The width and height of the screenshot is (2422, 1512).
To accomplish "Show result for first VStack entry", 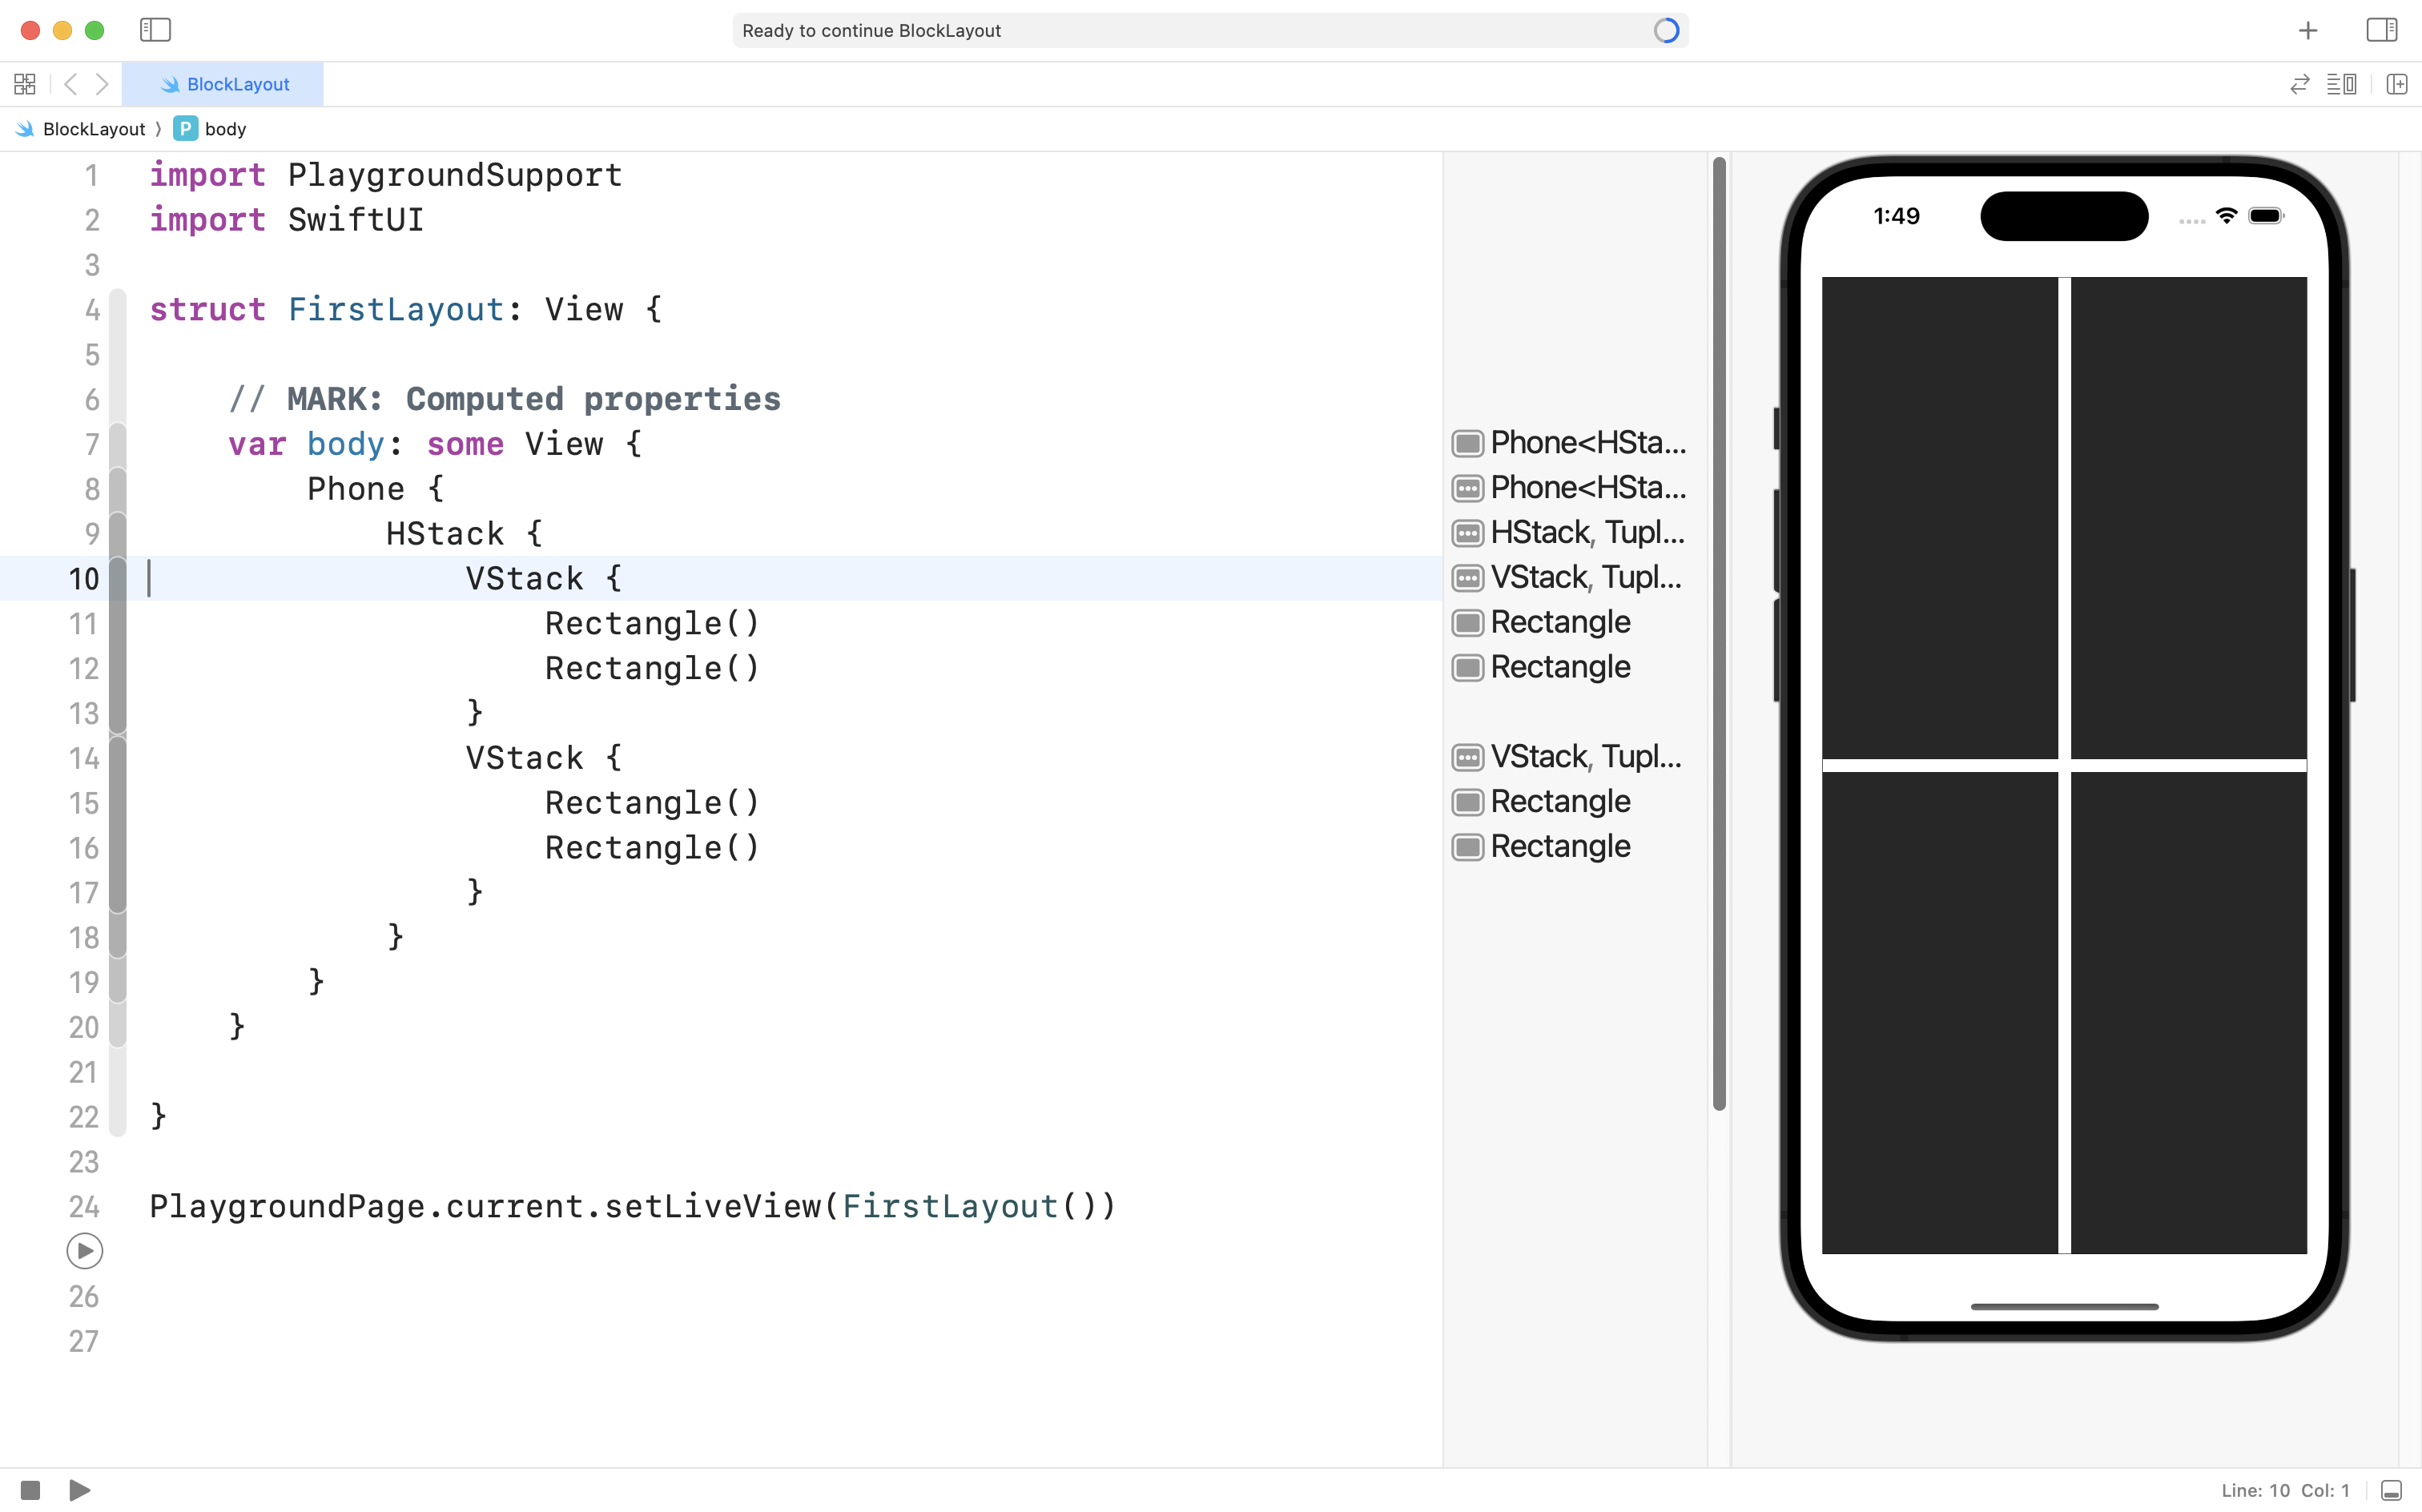I will (1467, 578).
